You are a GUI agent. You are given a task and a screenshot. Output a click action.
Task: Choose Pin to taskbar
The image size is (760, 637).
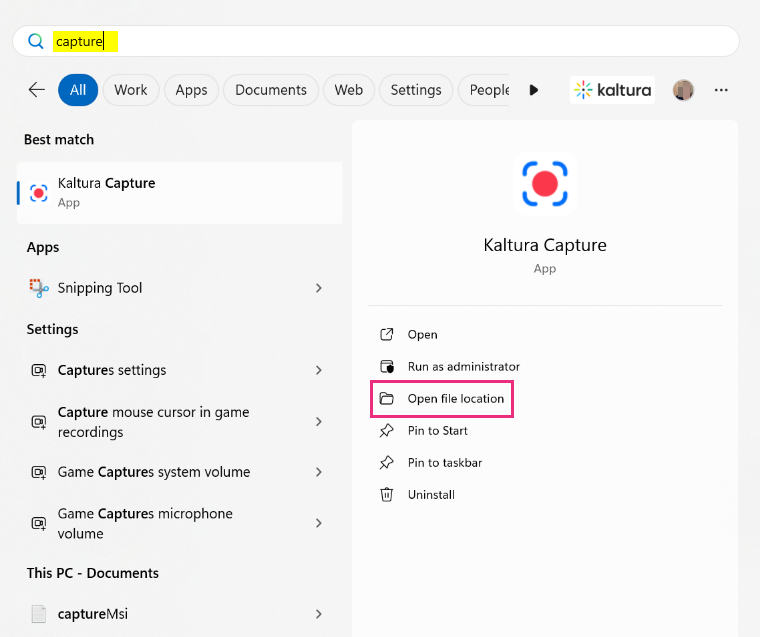[445, 462]
